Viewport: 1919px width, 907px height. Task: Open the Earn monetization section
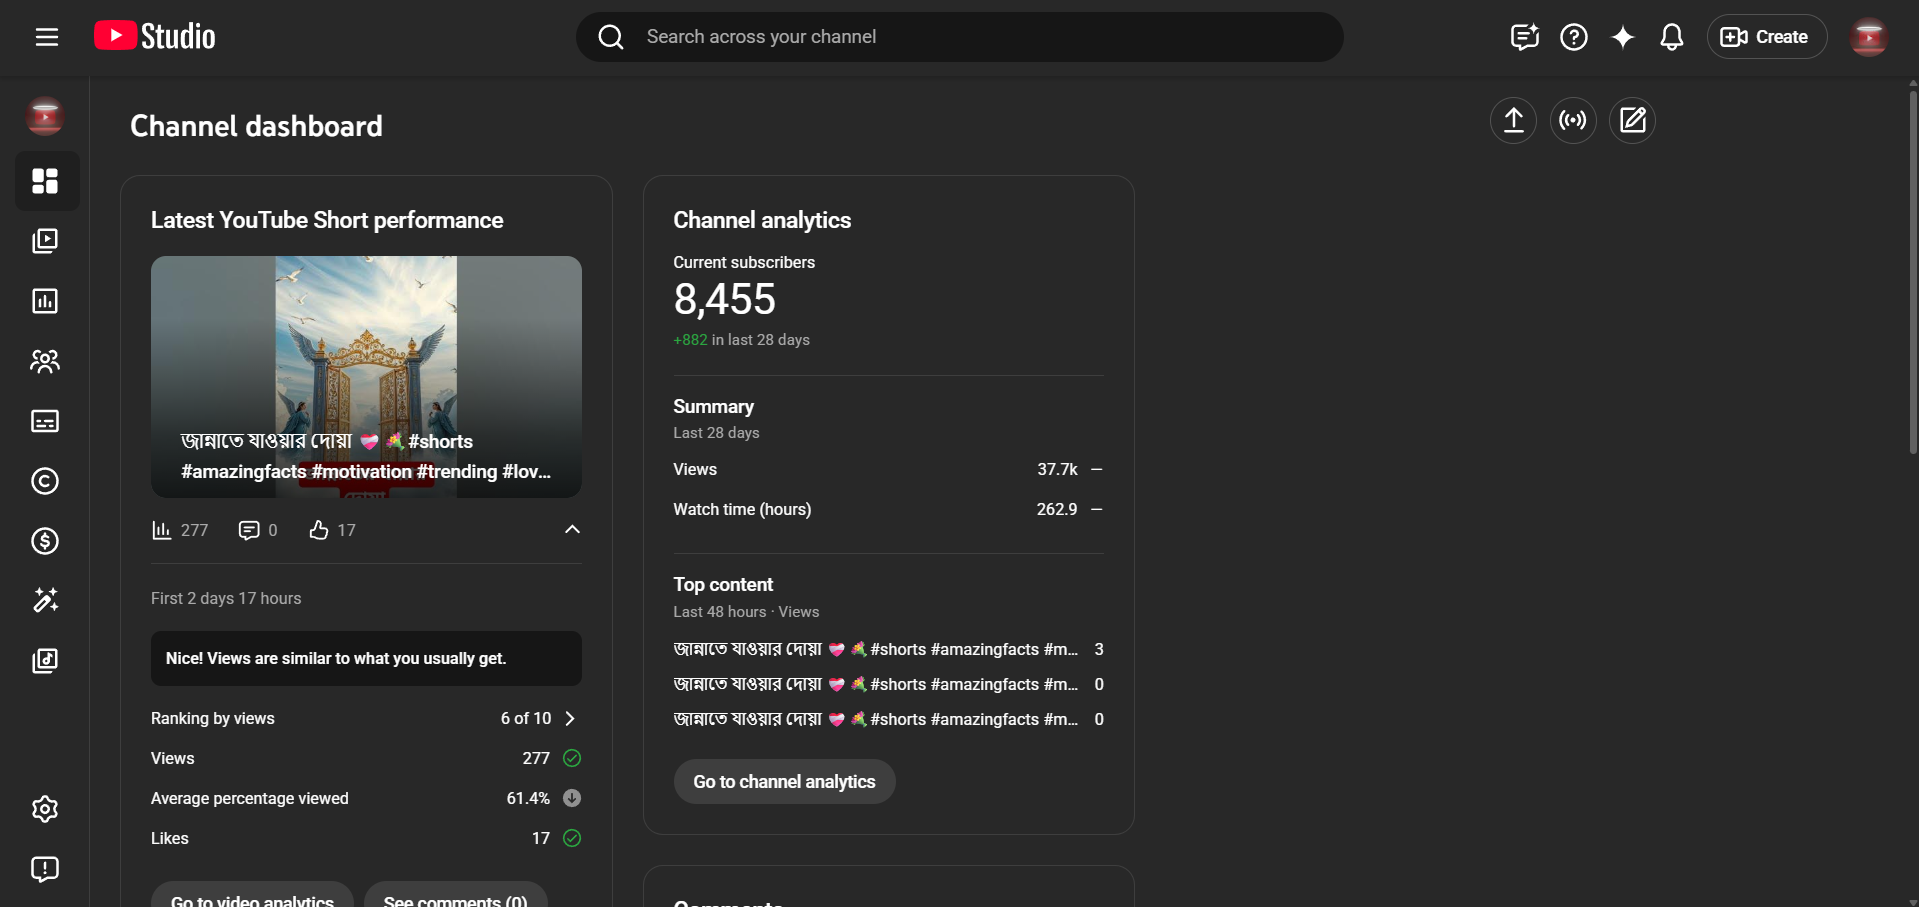(x=45, y=541)
